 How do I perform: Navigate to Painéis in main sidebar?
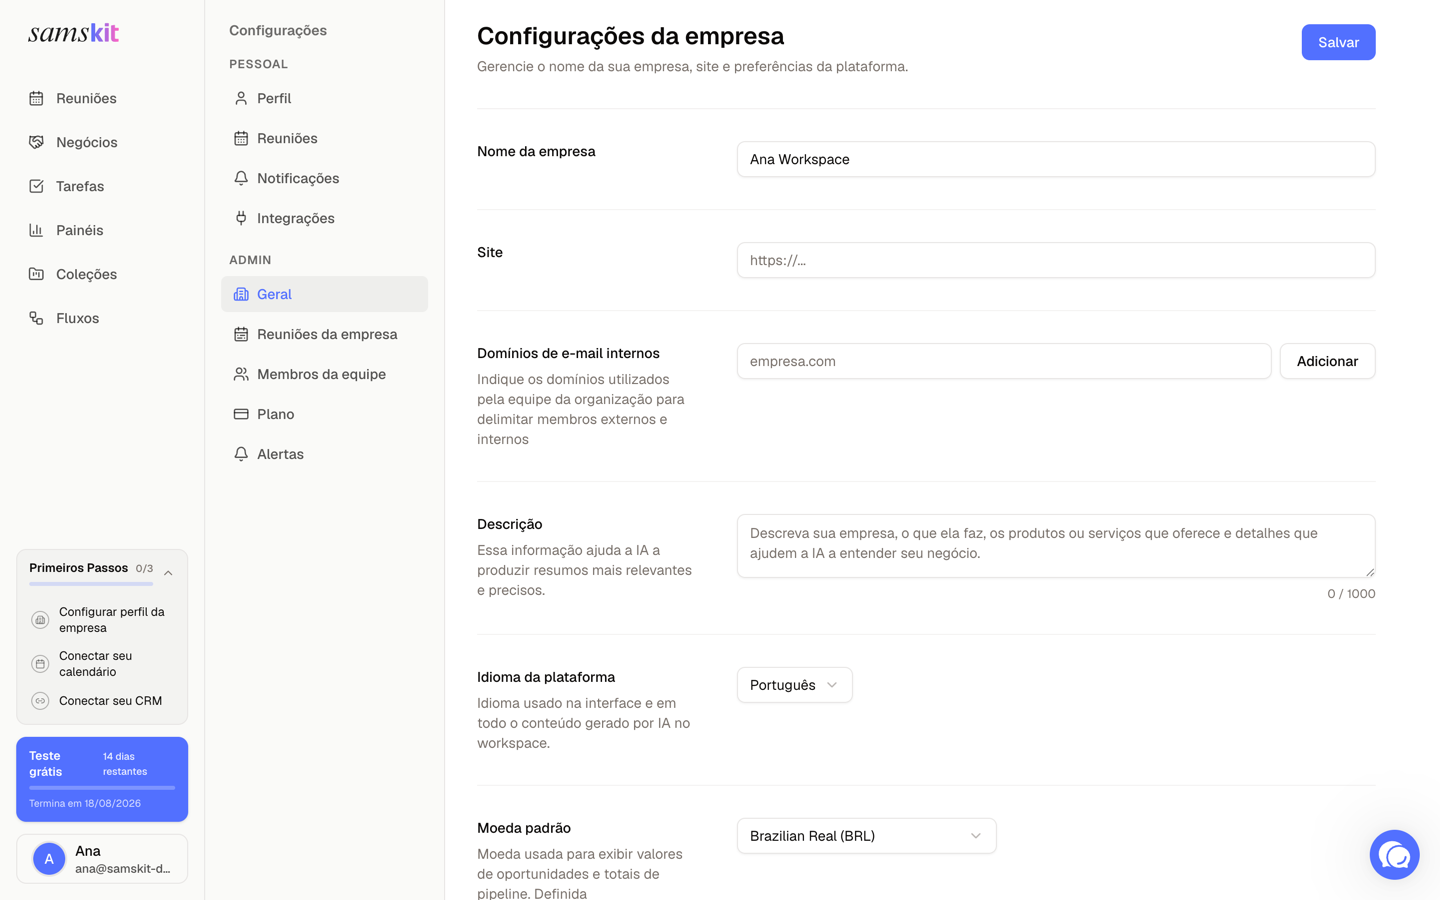102,230
